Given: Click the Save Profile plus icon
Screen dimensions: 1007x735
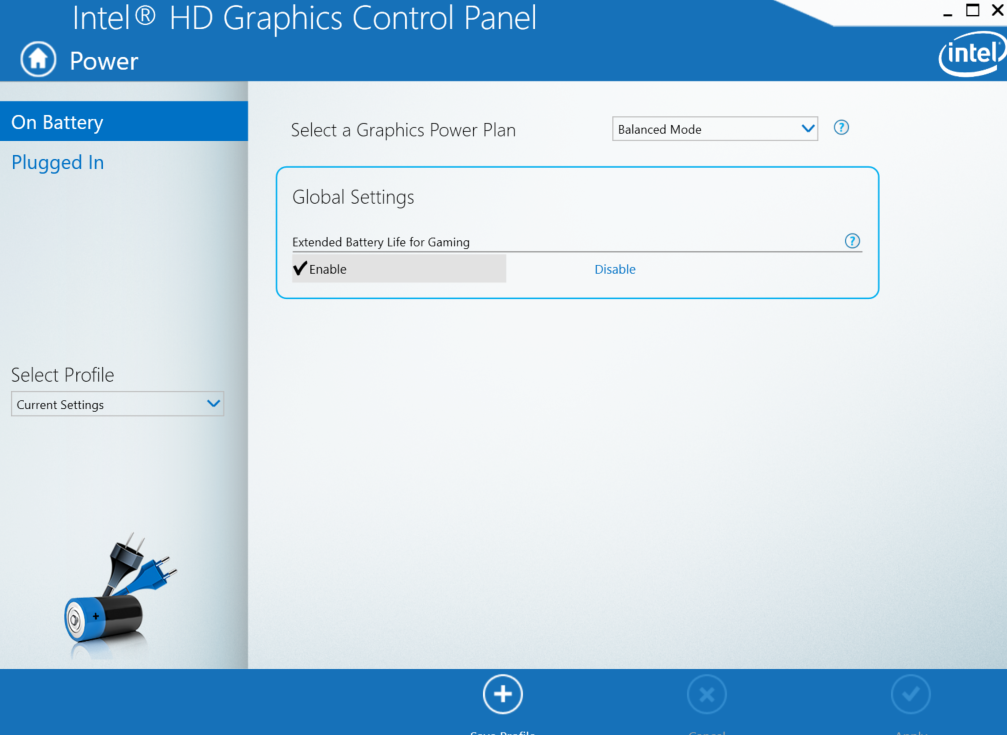Looking at the screenshot, I should pyautogui.click(x=502, y=694).
